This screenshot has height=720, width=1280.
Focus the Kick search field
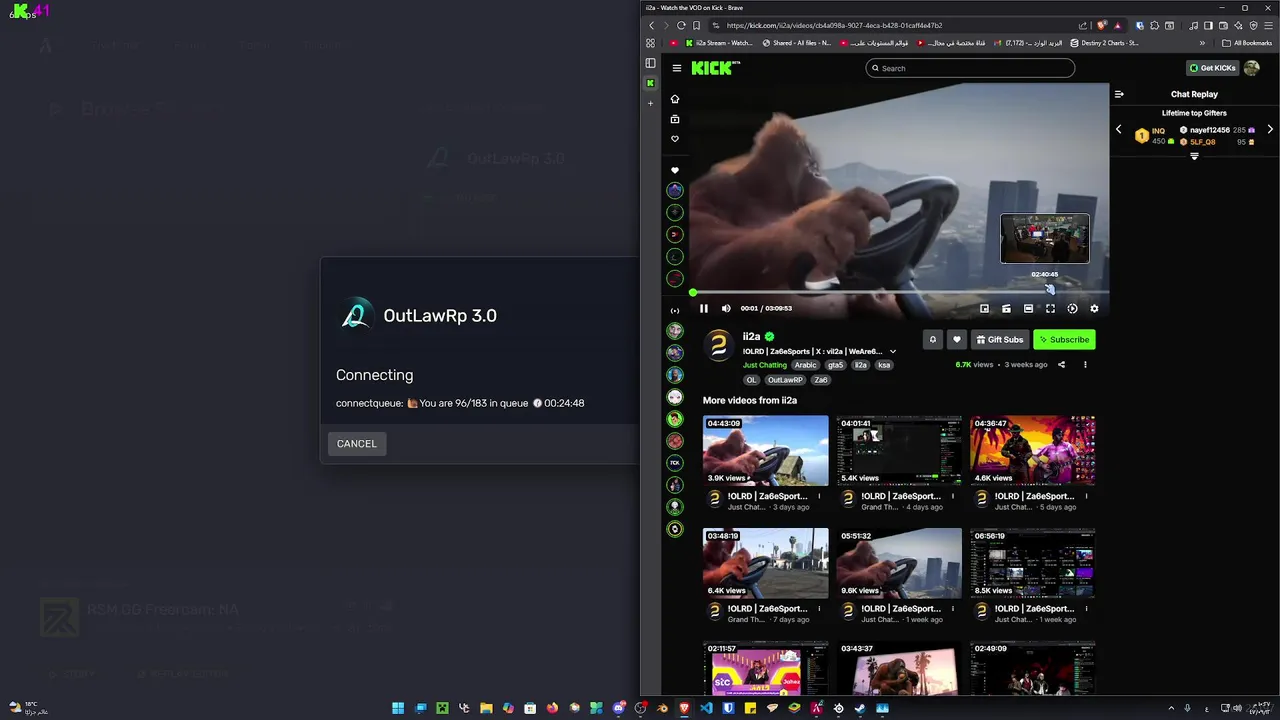970,68
